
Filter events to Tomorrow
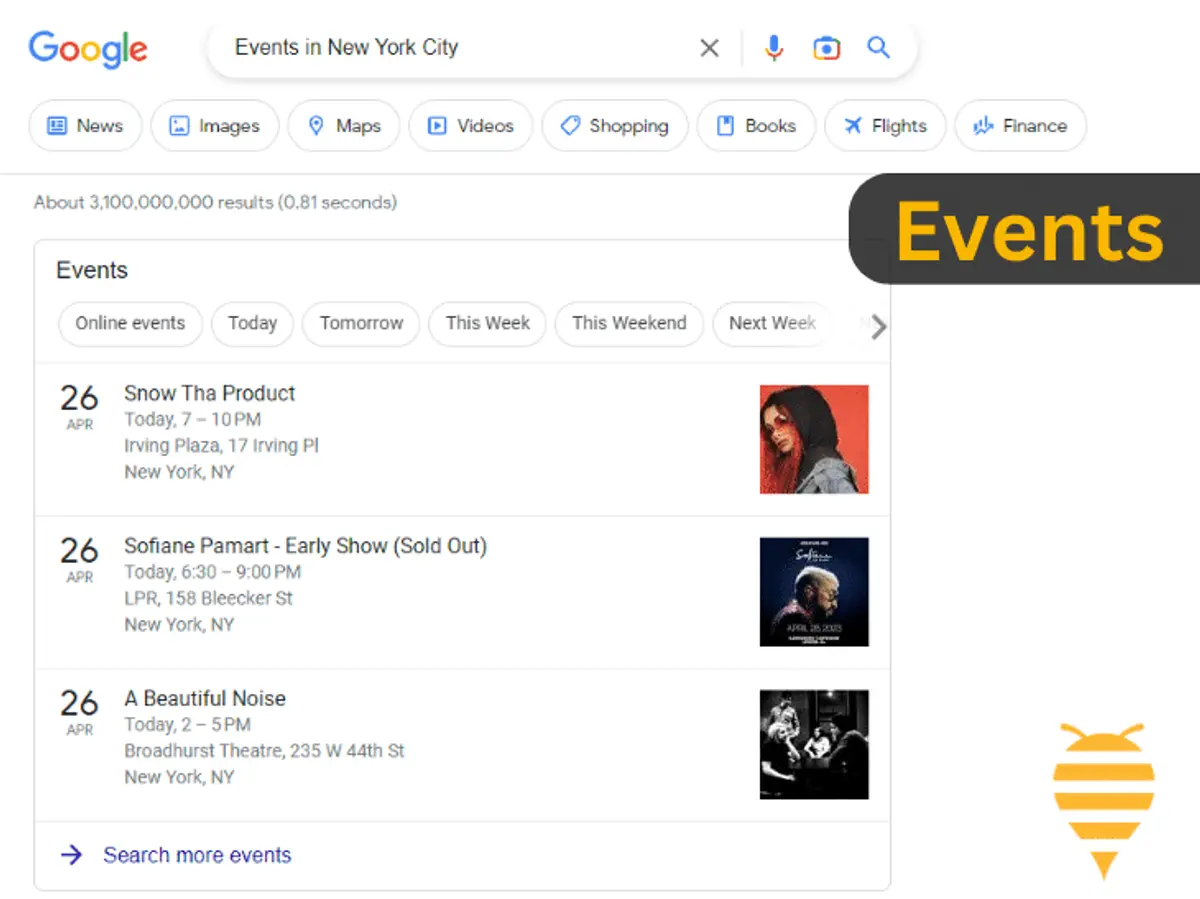tap(361, 324)
